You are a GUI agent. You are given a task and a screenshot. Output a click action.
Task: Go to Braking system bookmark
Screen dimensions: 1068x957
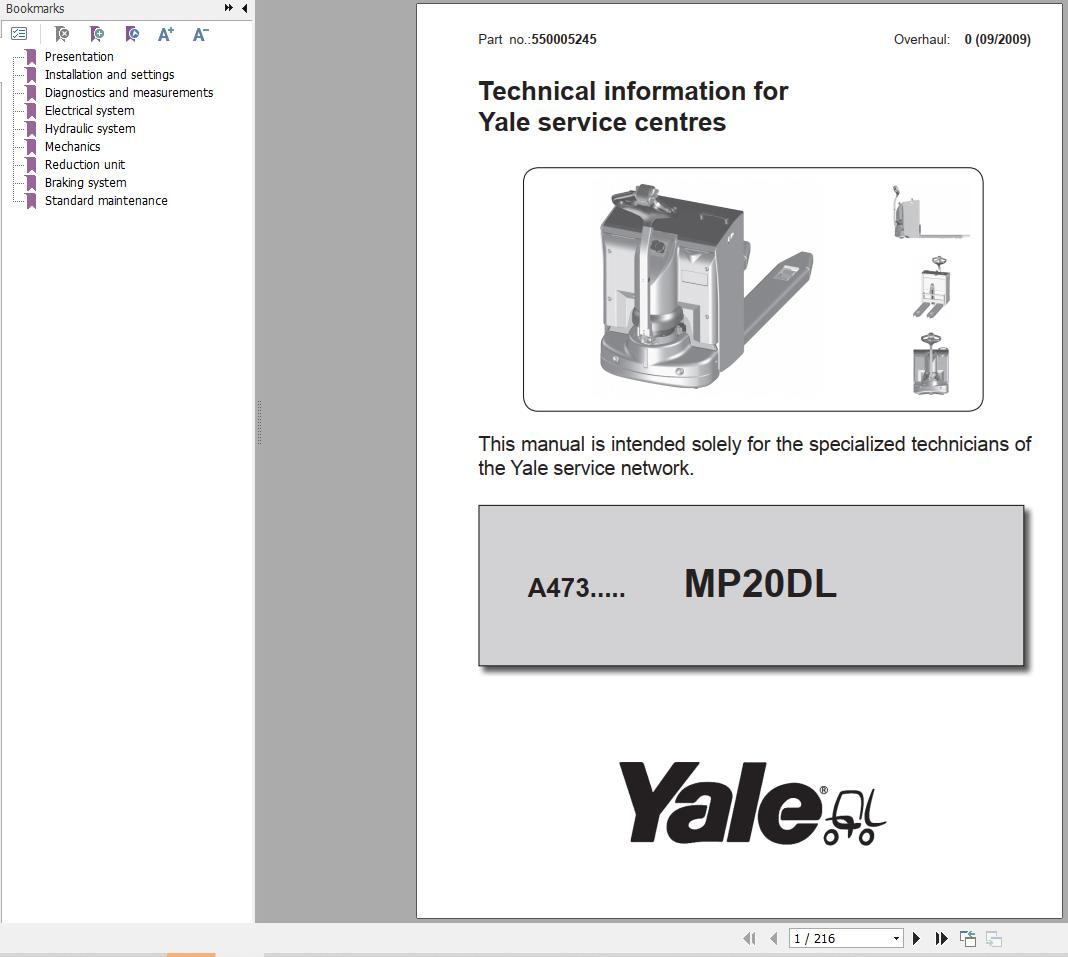[x=85, y=183]
